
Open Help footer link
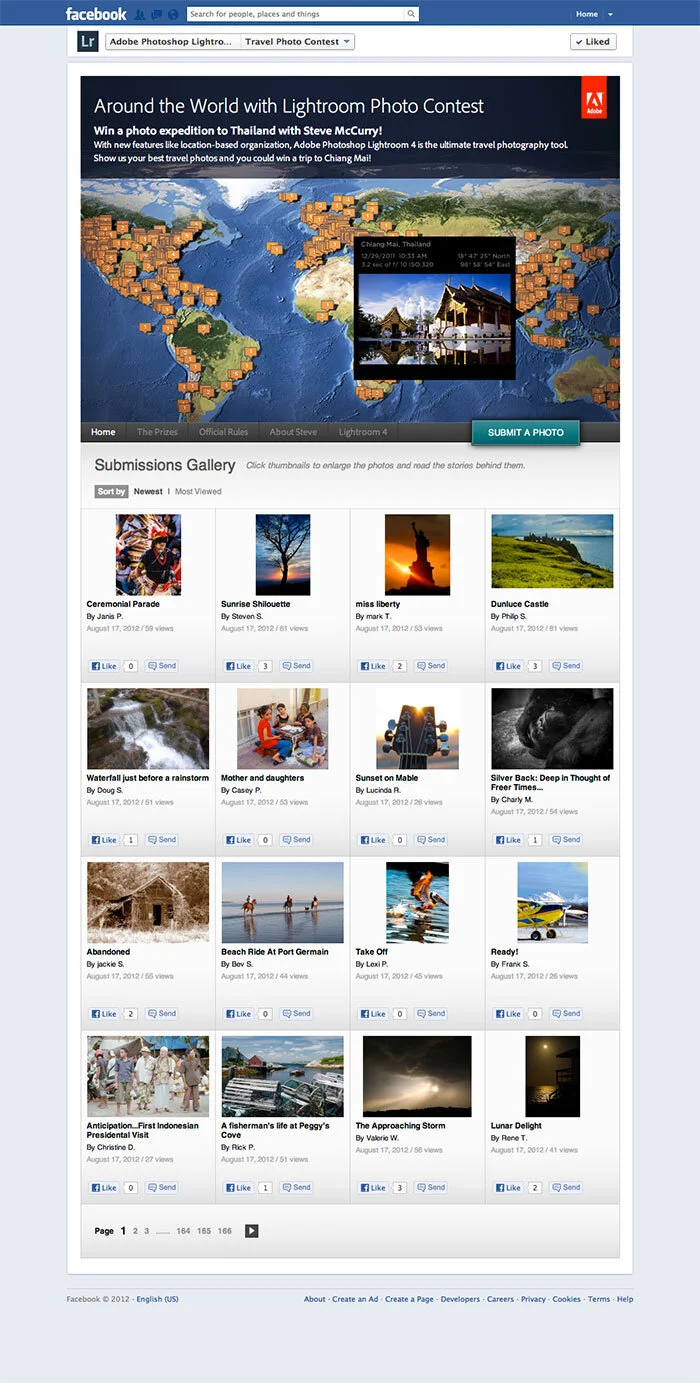click(x=625, y=1299)
